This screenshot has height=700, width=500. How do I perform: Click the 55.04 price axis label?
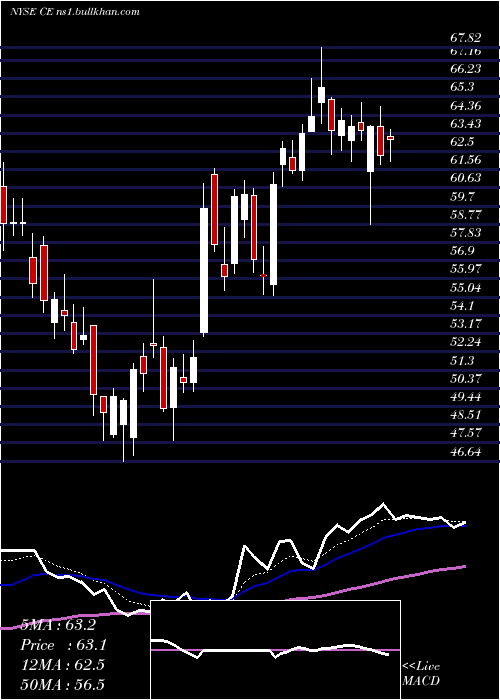point(466,288)
